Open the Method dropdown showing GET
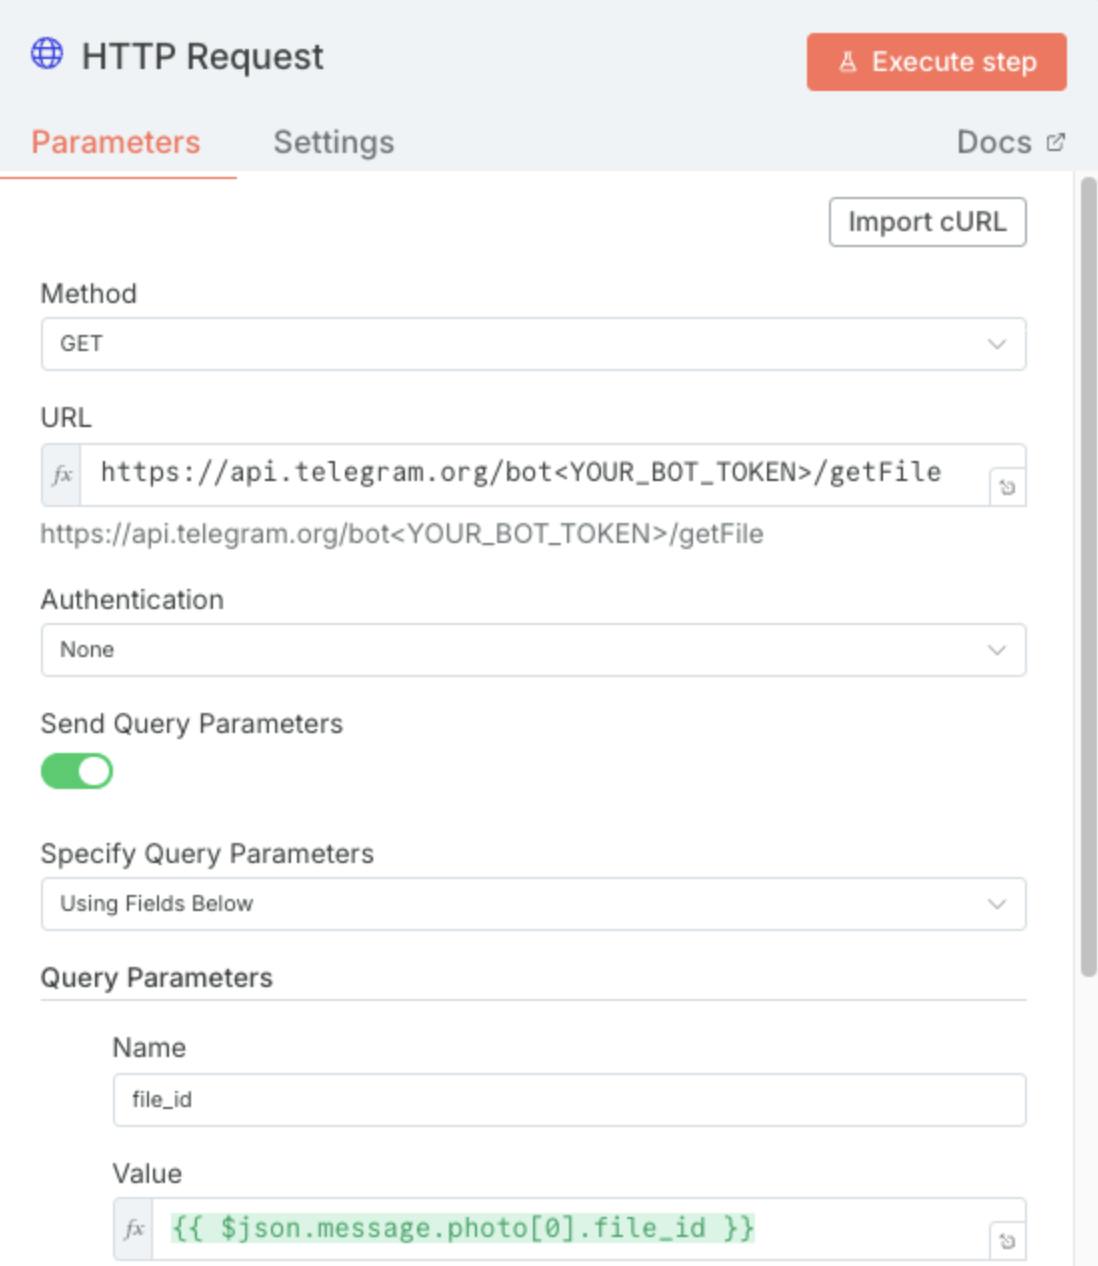Viewport: 1098px width, 1266px height. [x=533, y=344]
